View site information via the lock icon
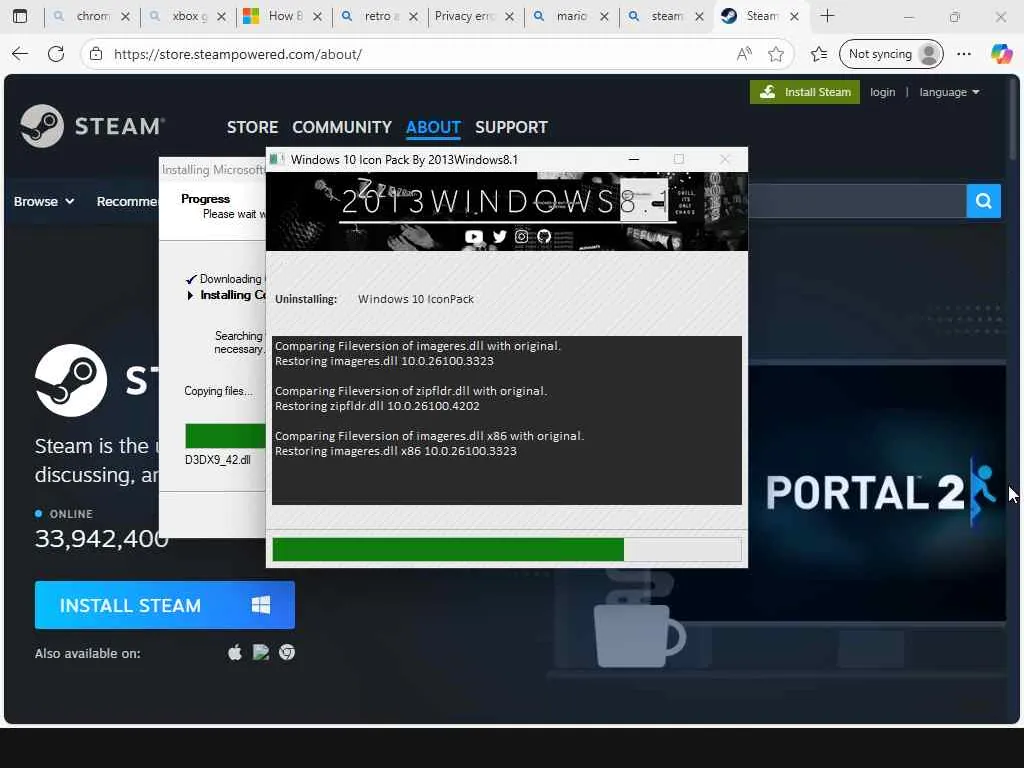The width and height of the screenshot is (1024, 768). pos(96,54)
